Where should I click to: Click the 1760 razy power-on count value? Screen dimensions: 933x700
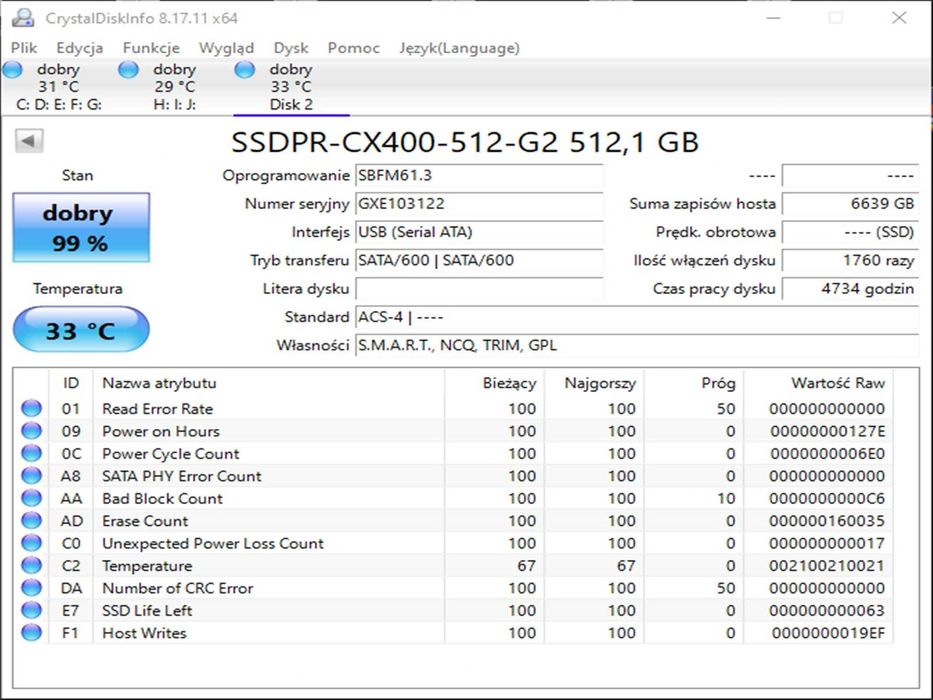850,260
